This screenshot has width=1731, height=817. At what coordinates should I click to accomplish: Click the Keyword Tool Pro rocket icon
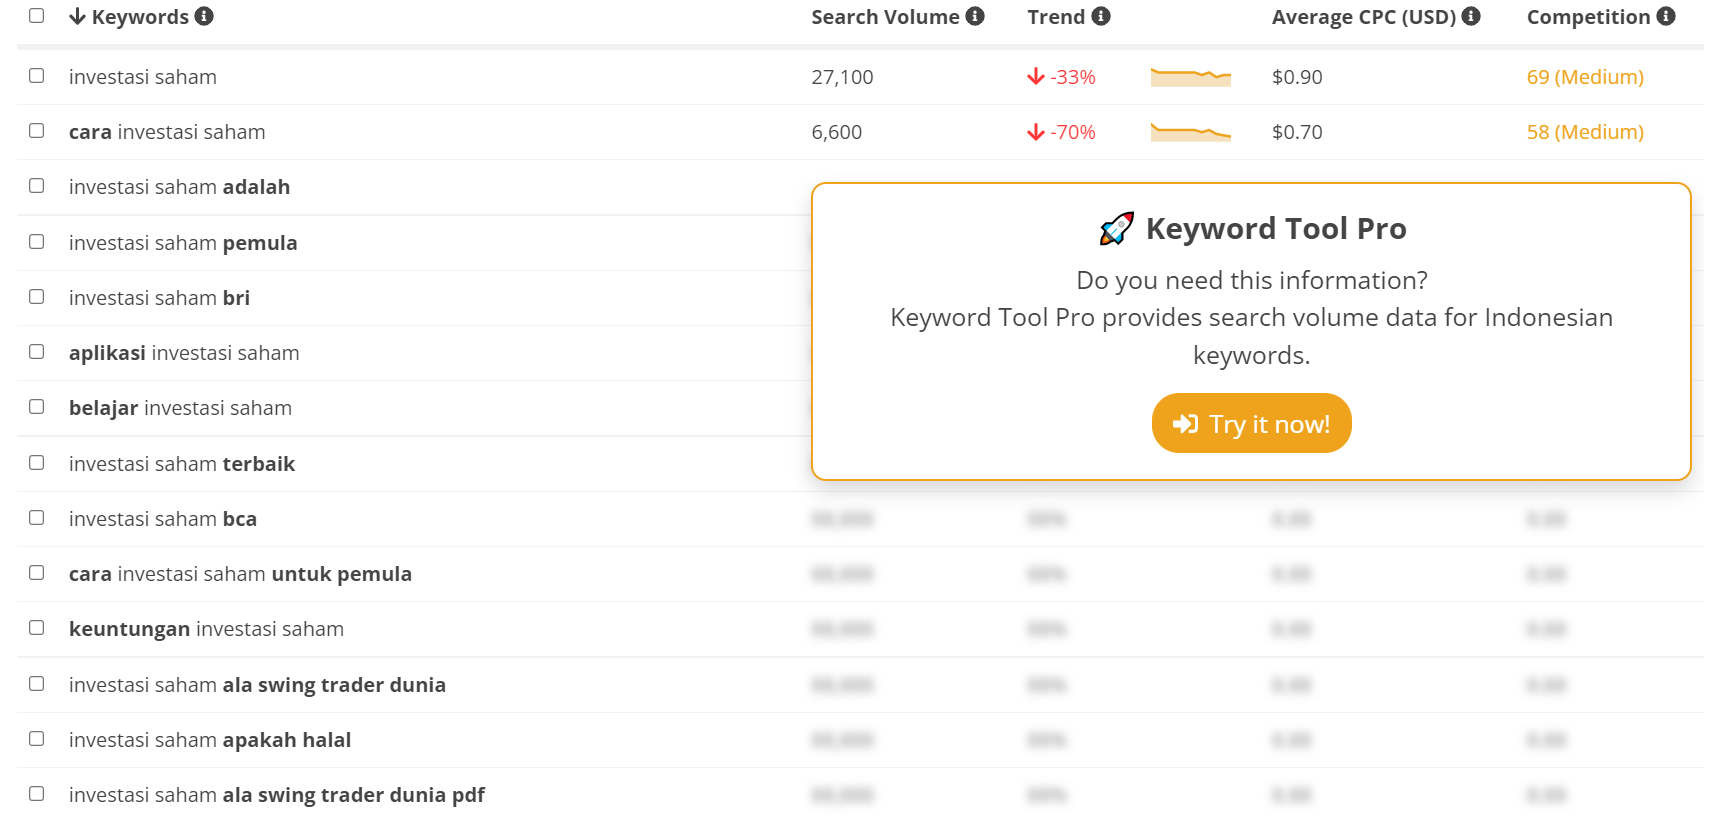point(1116,229)
